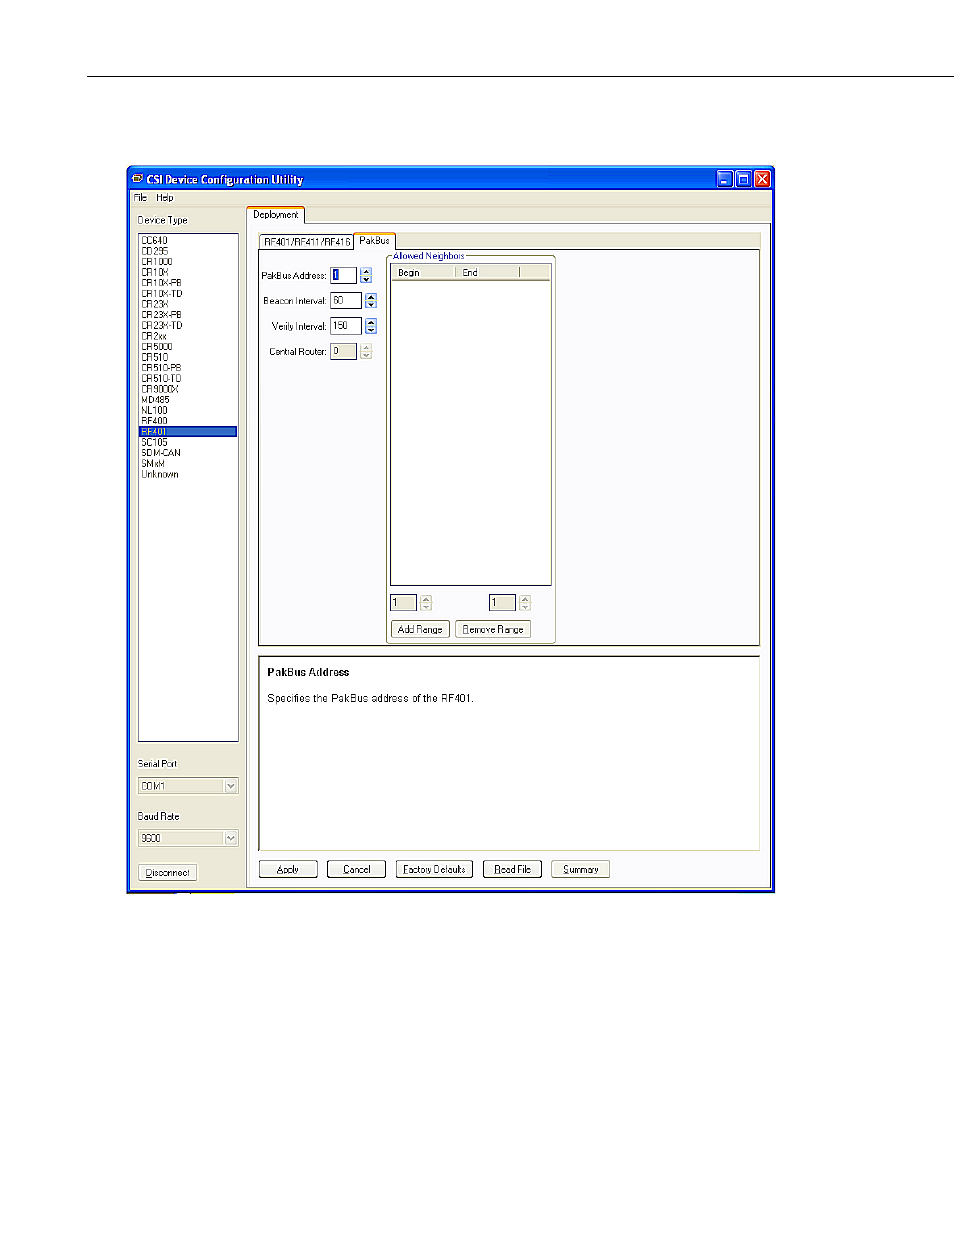Click the range Begin spinner arrows
Screen dimensions: 954x1235
(426, 602)
